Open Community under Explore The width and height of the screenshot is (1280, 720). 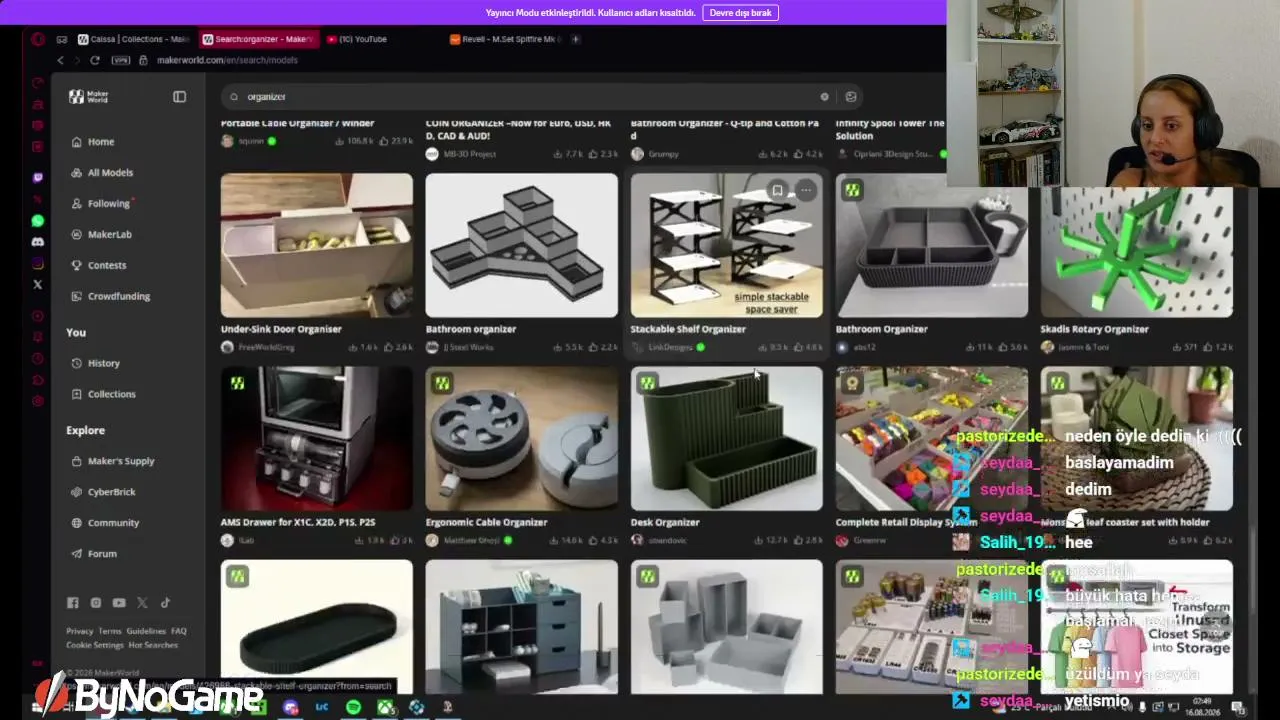click(x=113, y=523)
